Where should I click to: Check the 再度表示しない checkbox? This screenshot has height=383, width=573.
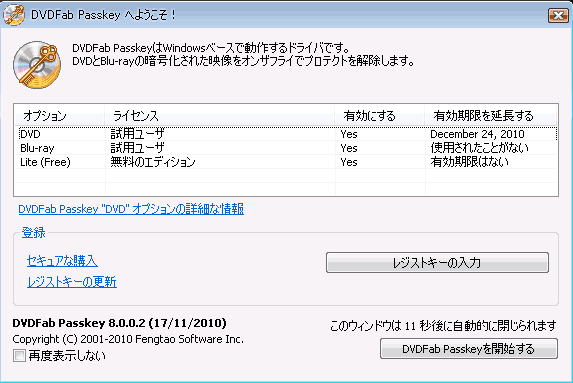click(19, 355)
